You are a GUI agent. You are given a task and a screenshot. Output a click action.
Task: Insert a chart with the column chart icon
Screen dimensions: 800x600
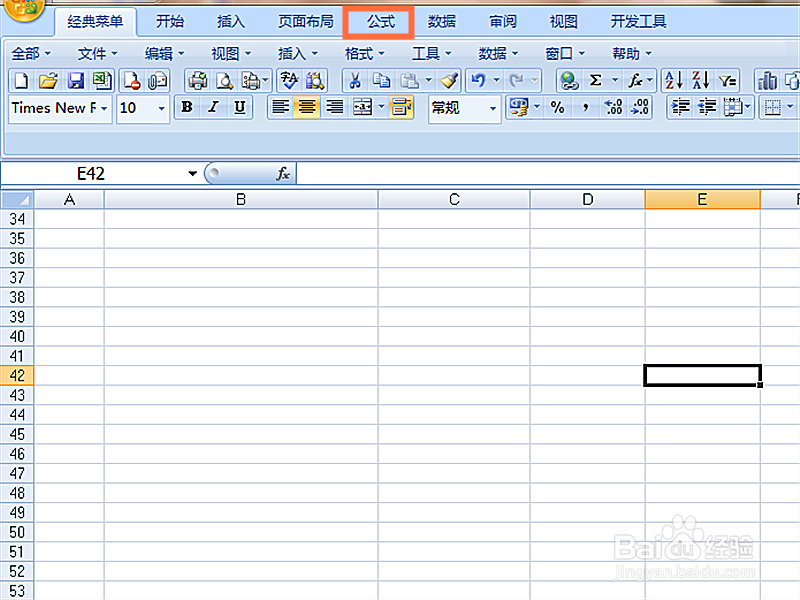(x=767, y=81)
